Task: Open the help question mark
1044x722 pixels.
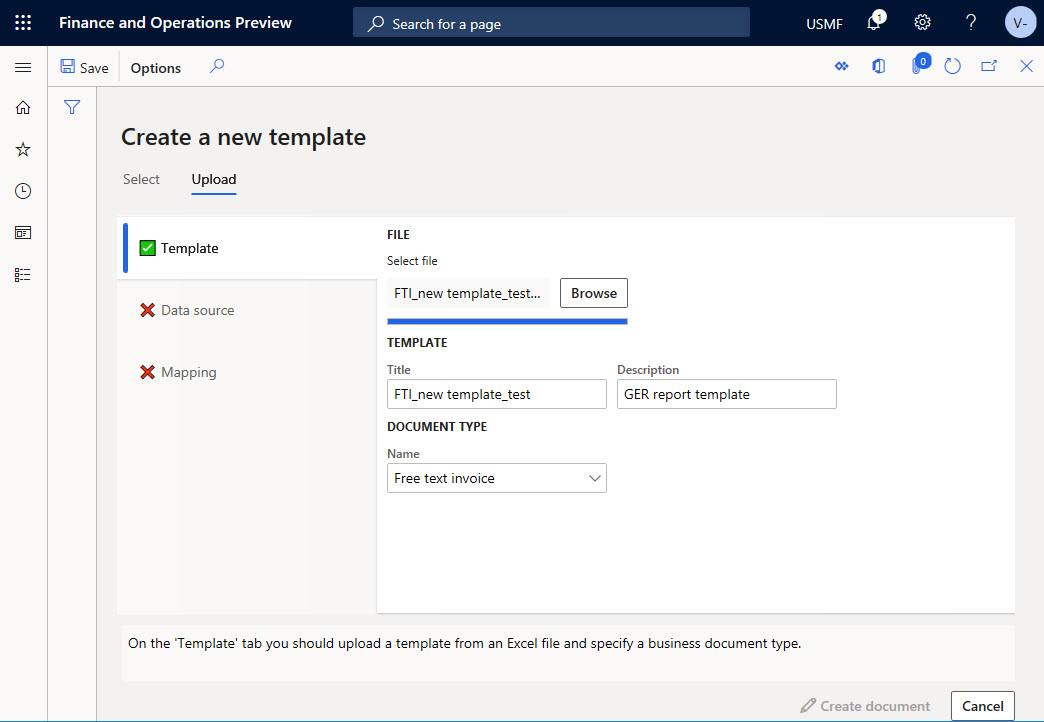Action: coord(971,23)
